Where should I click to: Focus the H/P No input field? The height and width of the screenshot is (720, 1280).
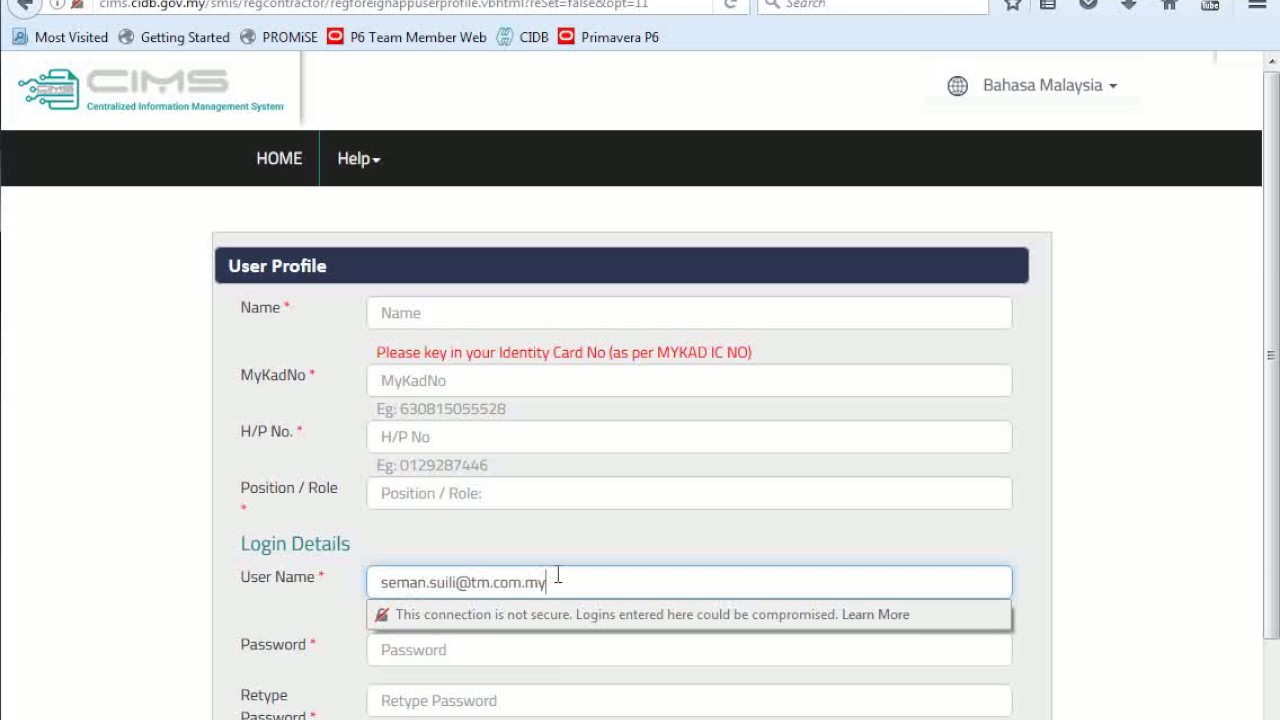coord(689,437)
